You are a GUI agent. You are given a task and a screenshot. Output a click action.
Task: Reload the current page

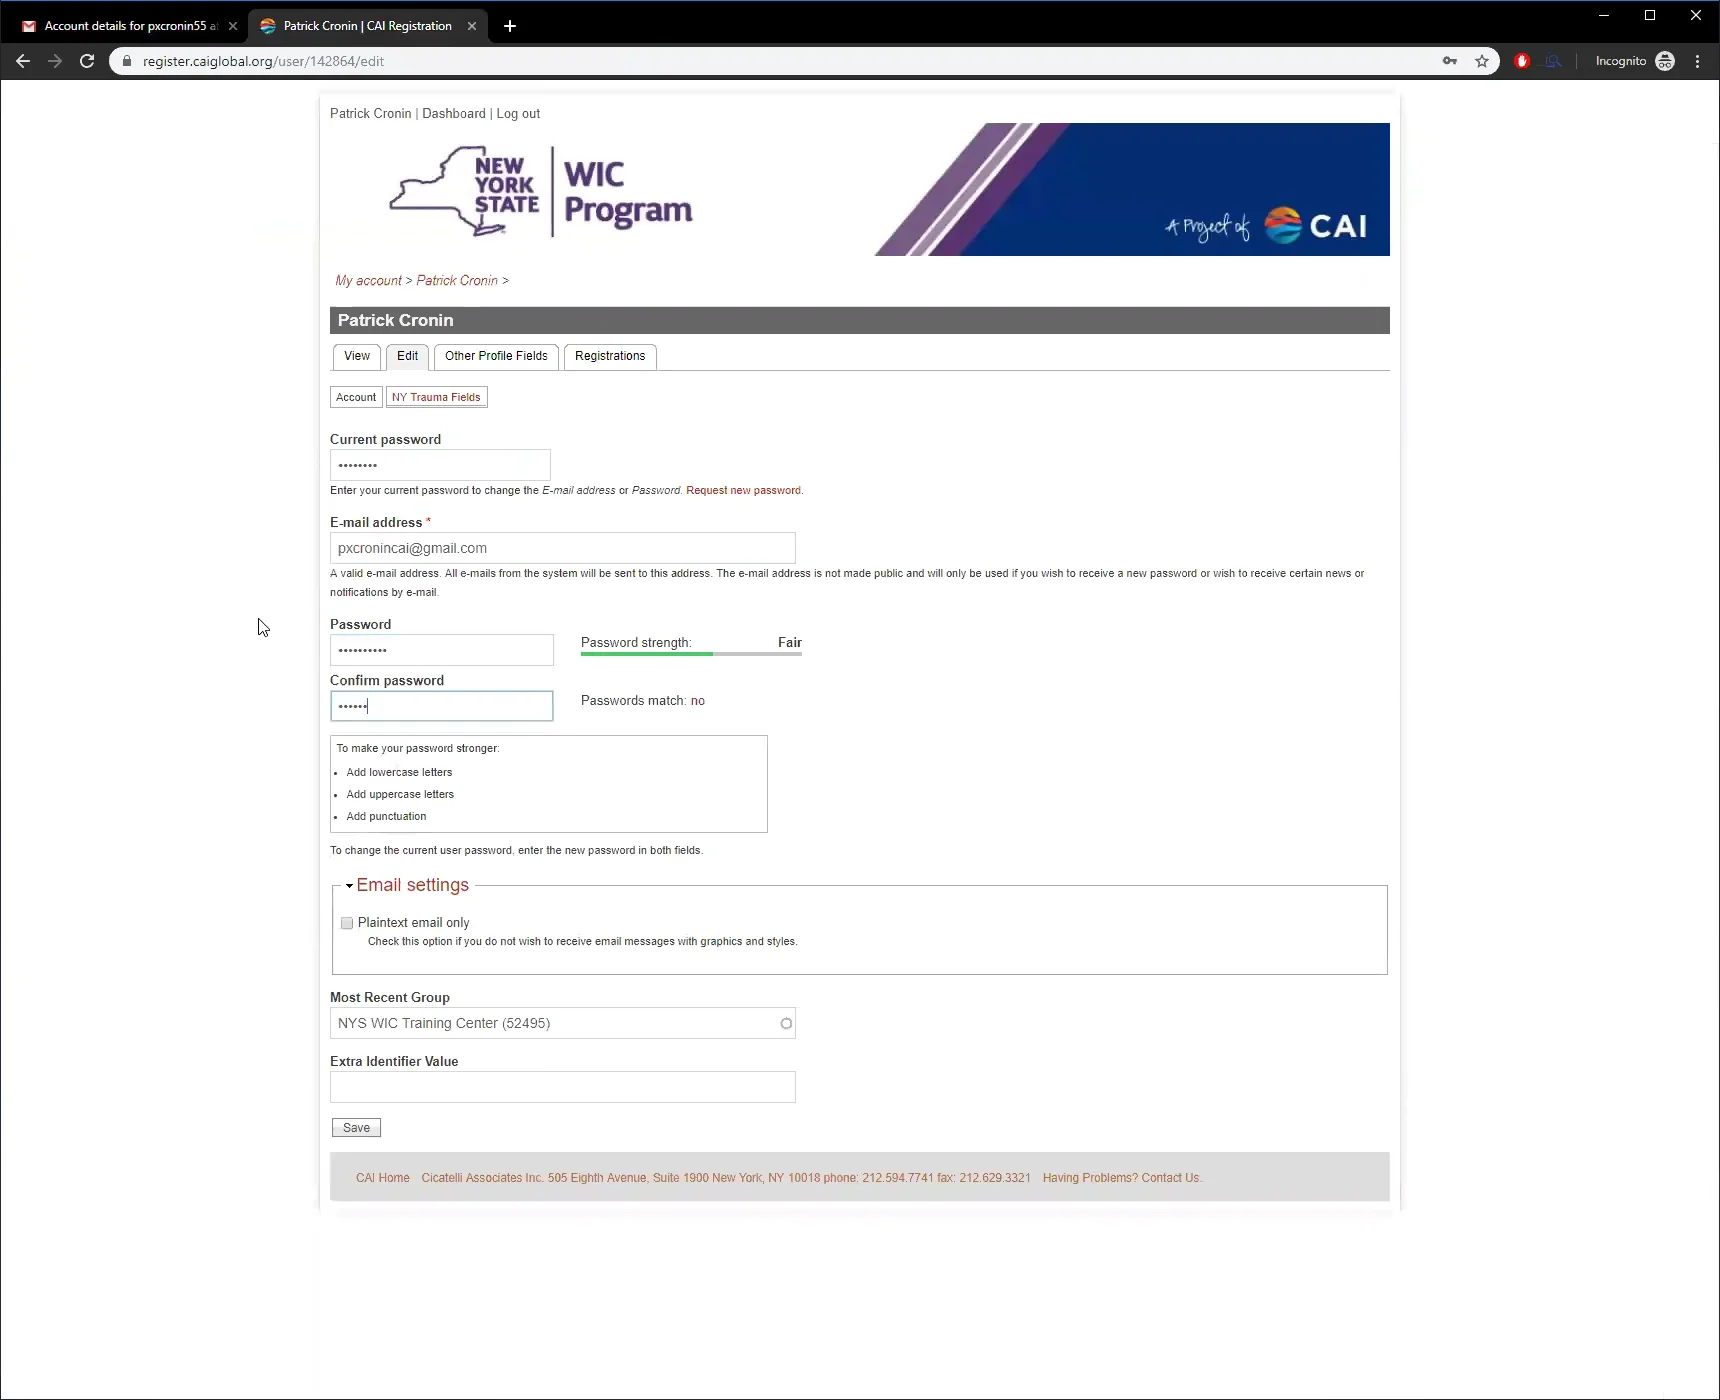tap(87, 61)
